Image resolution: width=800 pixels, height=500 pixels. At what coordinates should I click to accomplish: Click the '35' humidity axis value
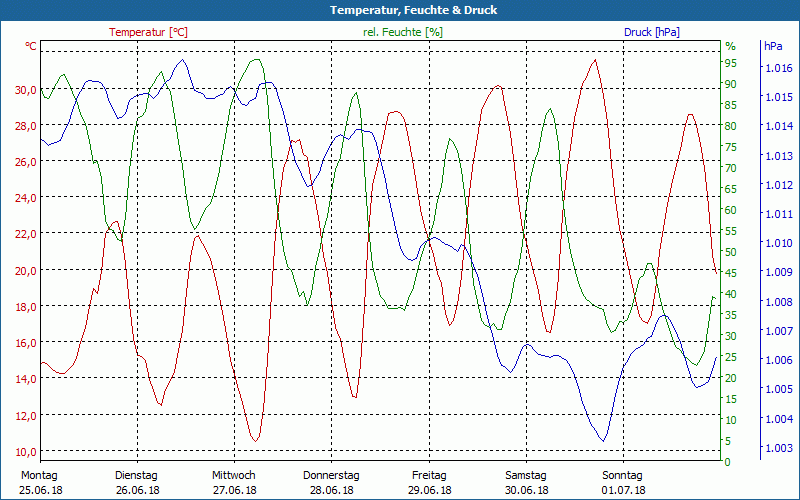[731, 315]
